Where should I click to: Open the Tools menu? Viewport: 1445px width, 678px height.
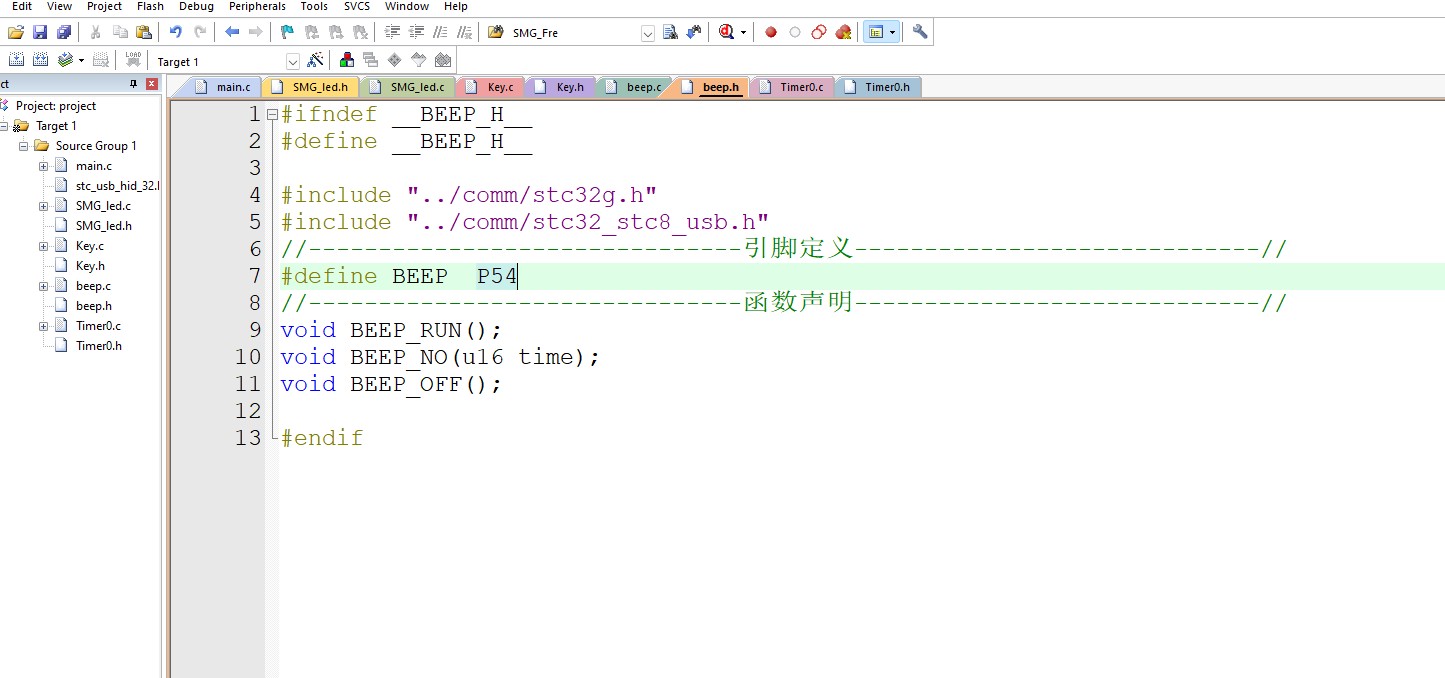314,6
